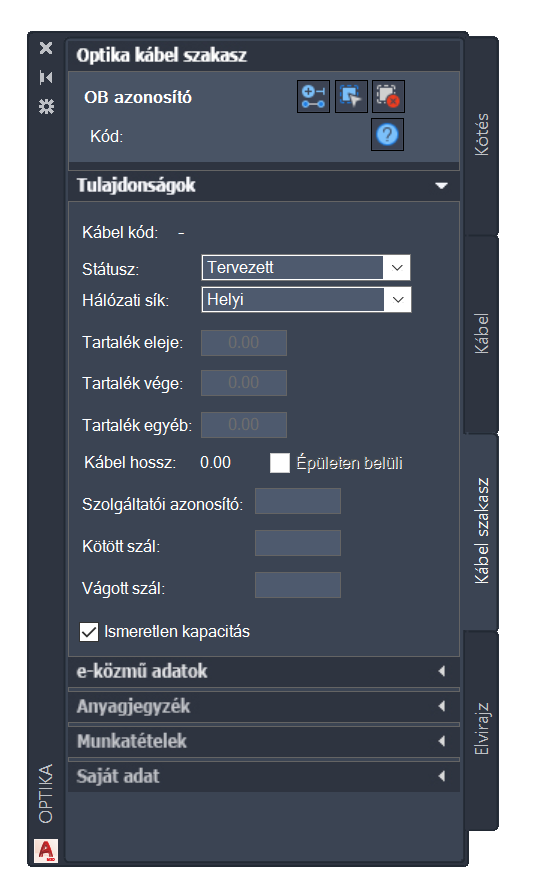Click the Szolgáltatói azonosító input field
Viewport: 541px width, 889px height.
coord(298,501)
